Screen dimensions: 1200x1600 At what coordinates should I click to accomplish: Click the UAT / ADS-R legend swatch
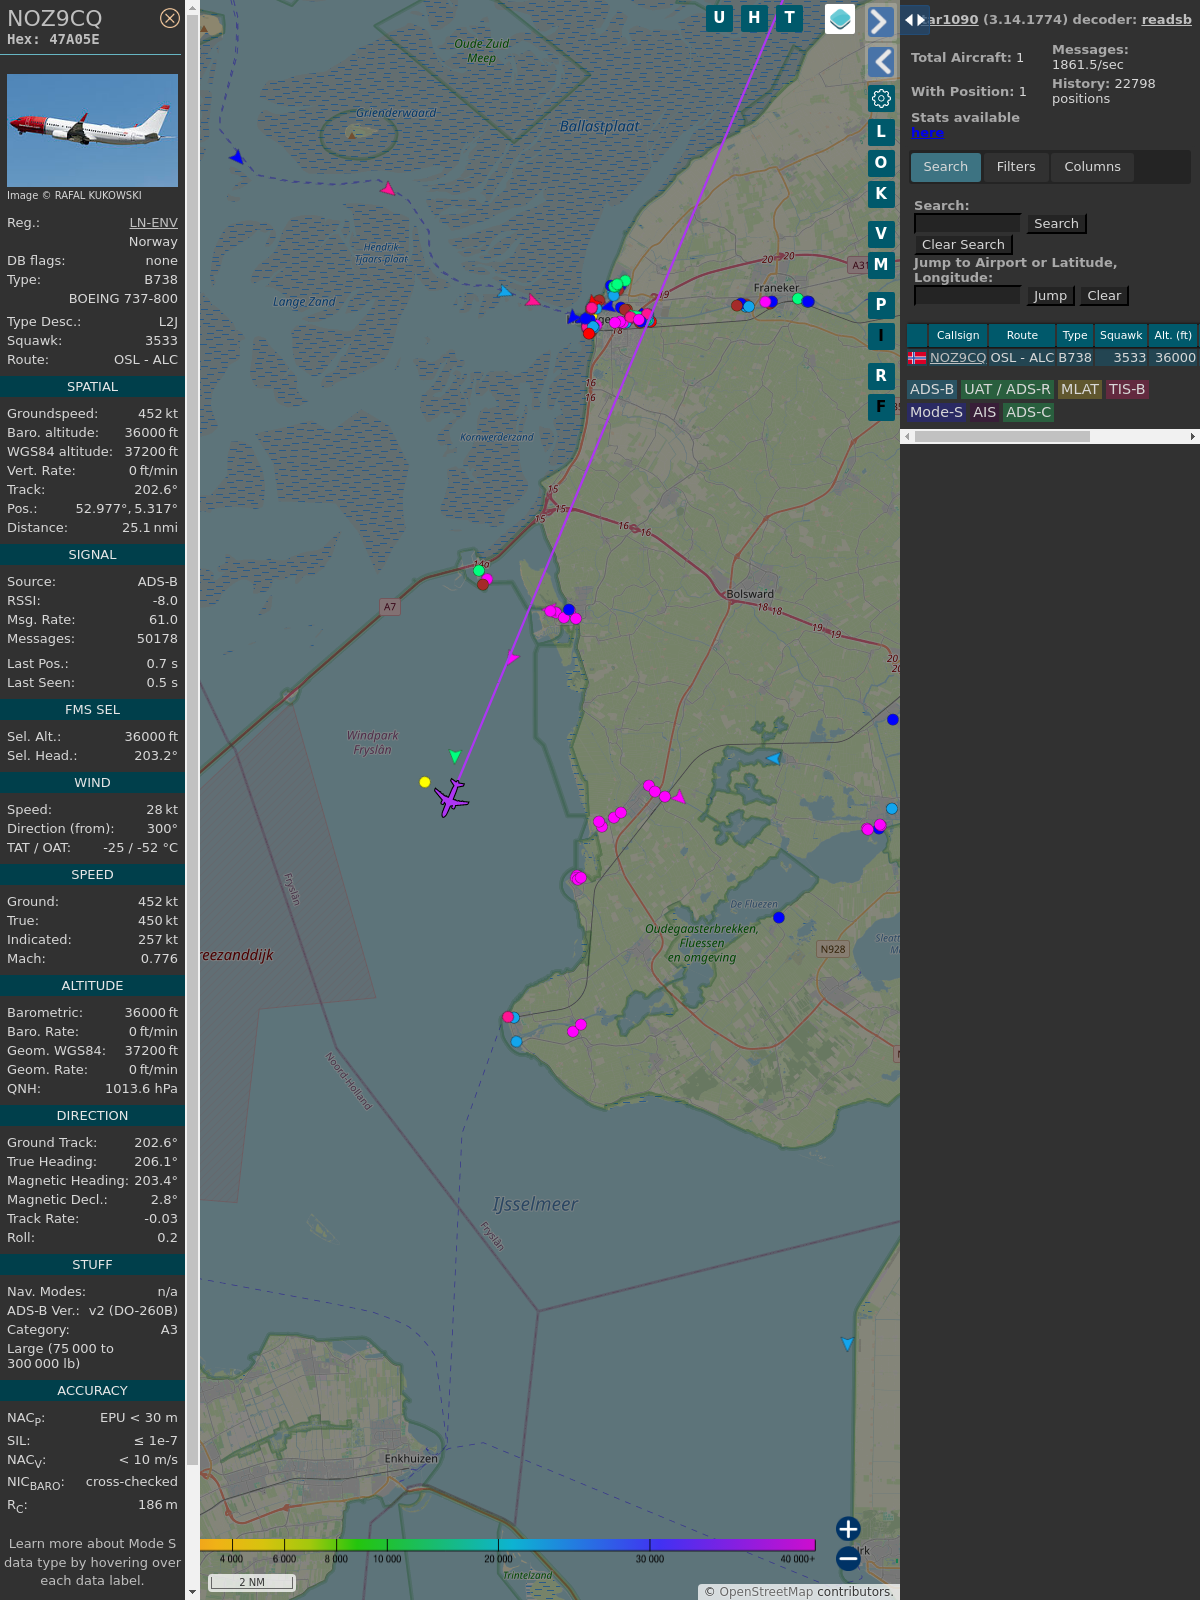1007,389
